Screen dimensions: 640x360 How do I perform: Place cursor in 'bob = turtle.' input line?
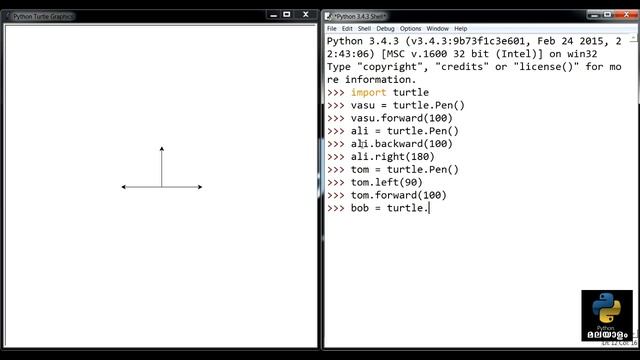pos(390,208)
